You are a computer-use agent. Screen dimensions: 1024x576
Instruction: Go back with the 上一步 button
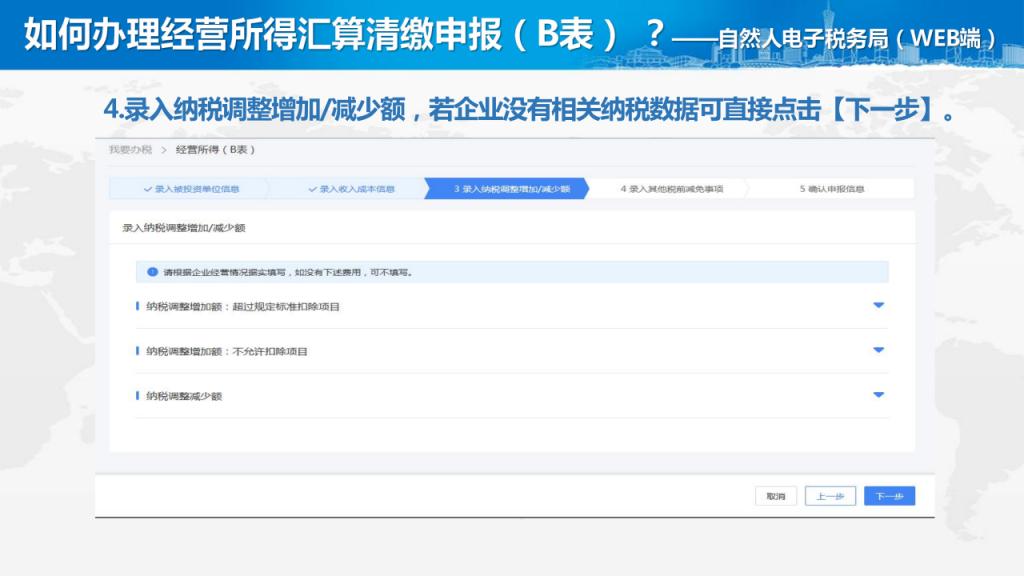pyautogui.click(x=830, y=496)
